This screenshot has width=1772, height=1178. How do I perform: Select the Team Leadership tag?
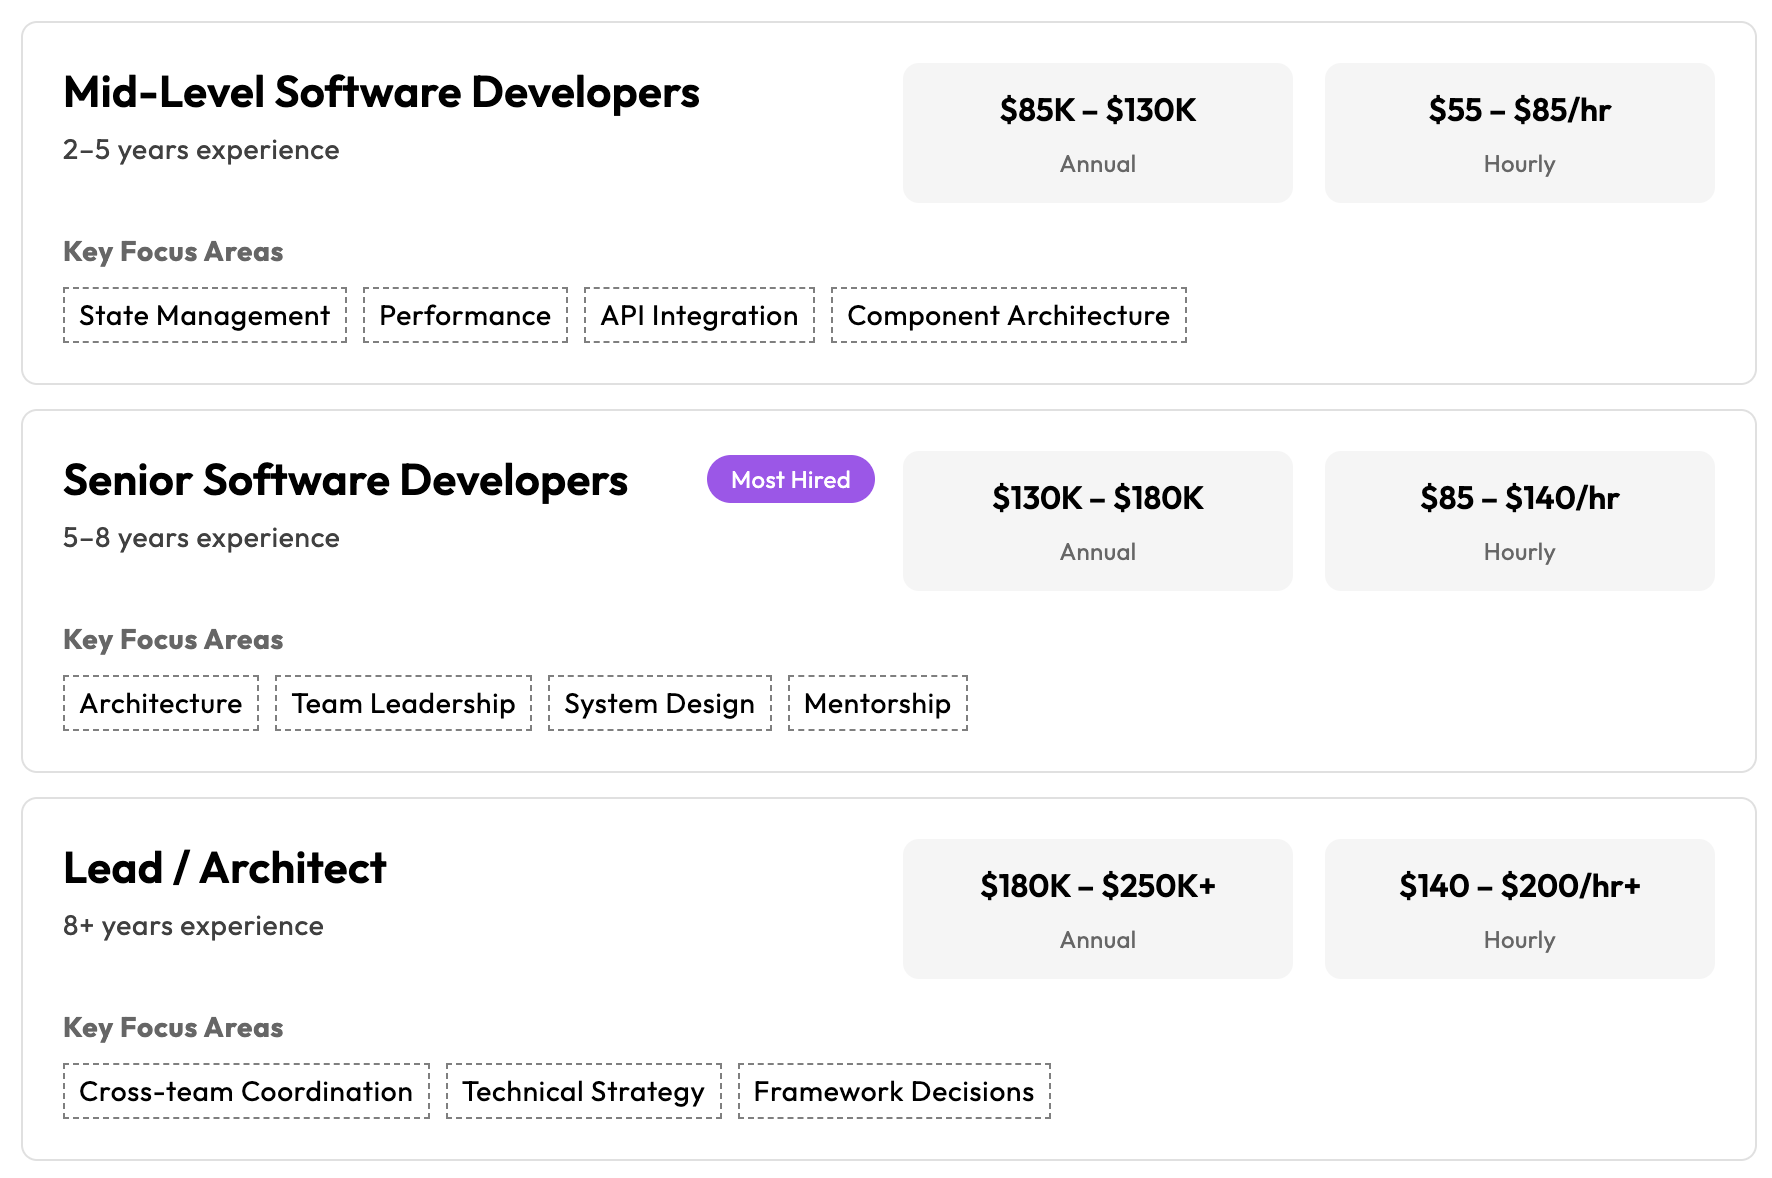(x=403, y=703)
